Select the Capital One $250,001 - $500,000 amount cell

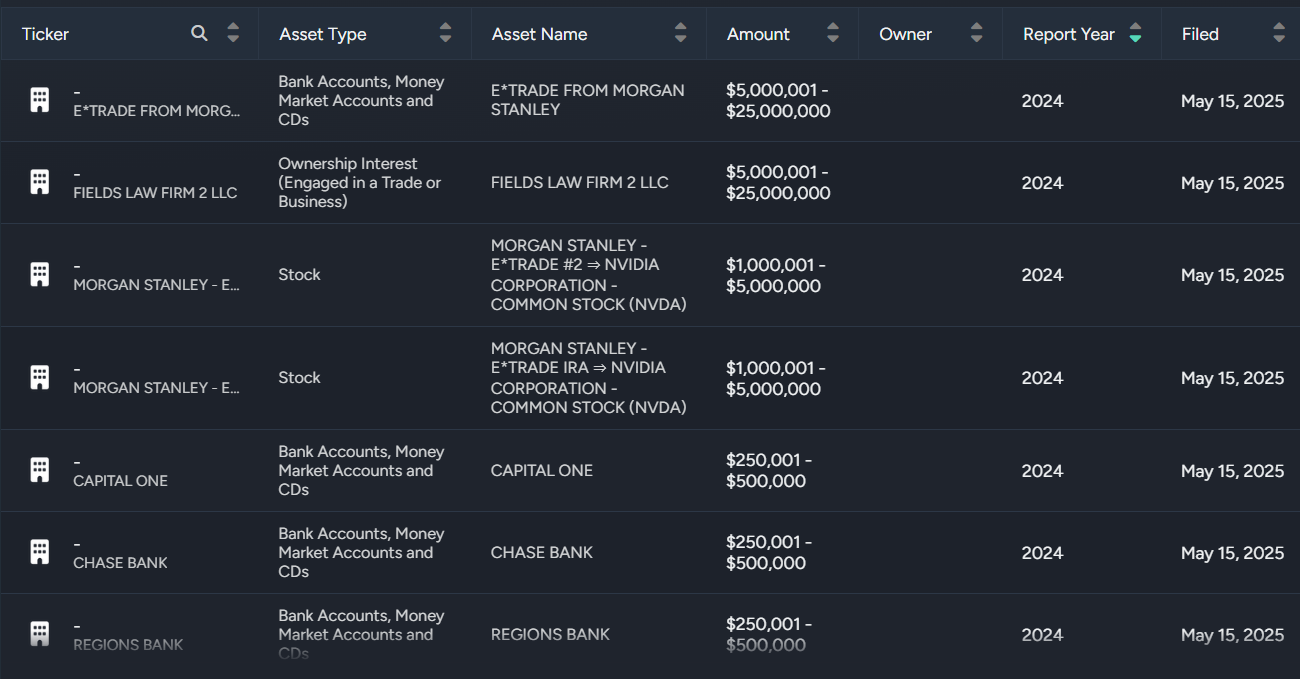pyautogui.click(x=769, y=470)
